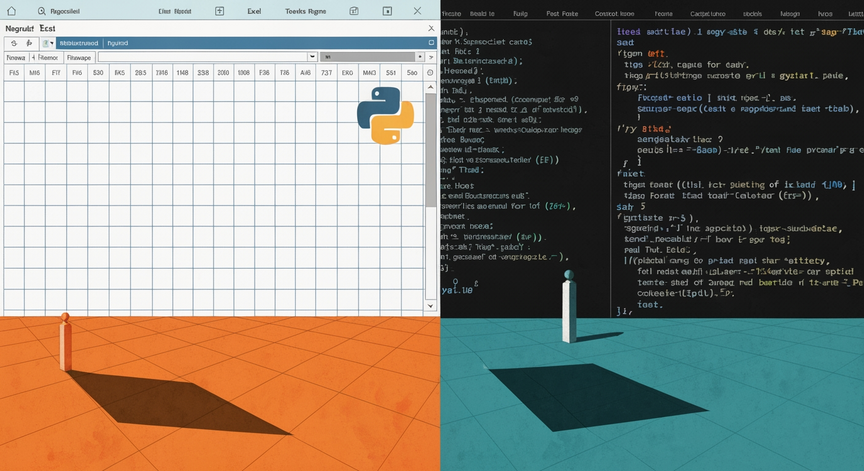The image size is (864, 471).
Task: Click the calendar-like icon right of Toerks Rgne
Action: (x=354, y=11)
